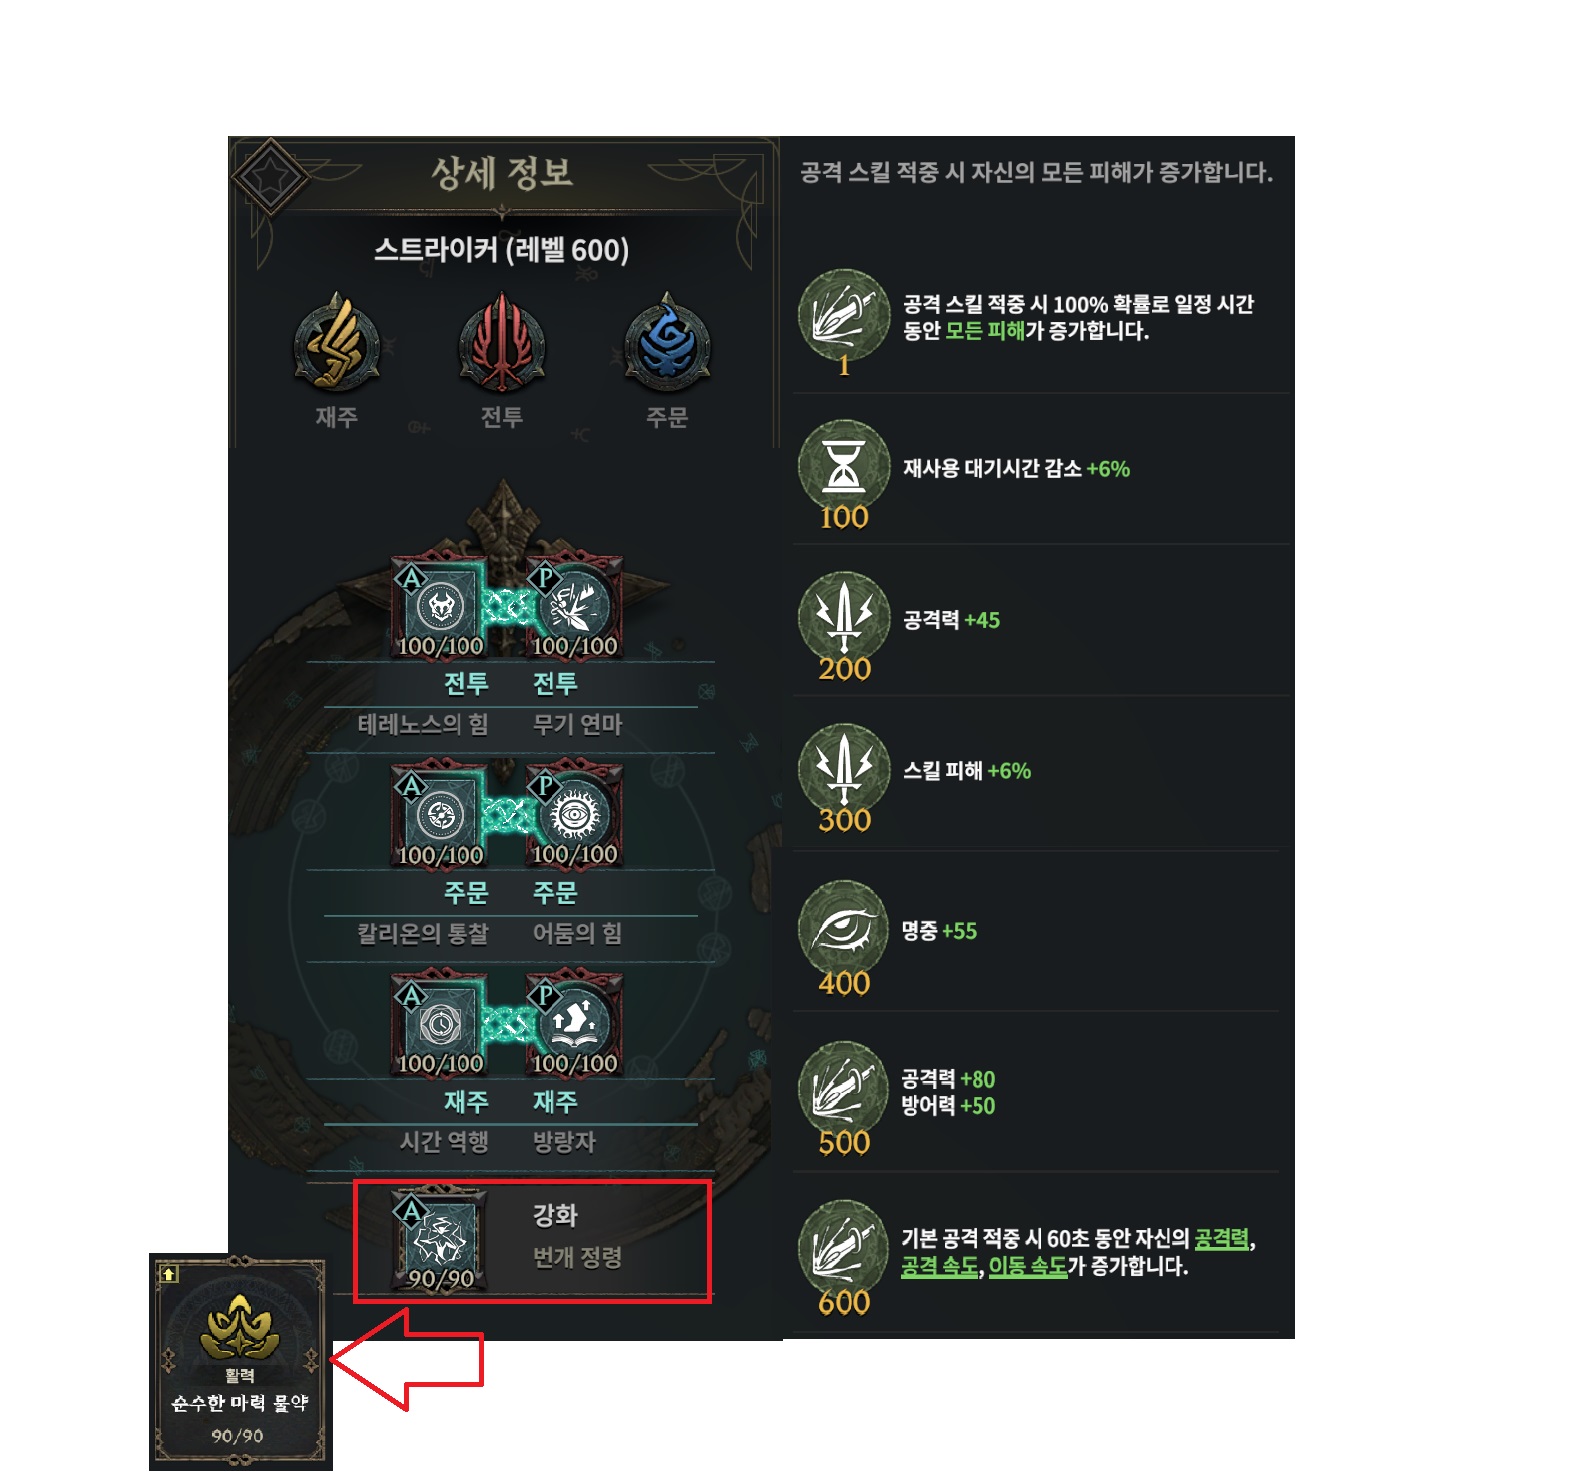Click the level 400 명중 eye icon

coord(844,929)
